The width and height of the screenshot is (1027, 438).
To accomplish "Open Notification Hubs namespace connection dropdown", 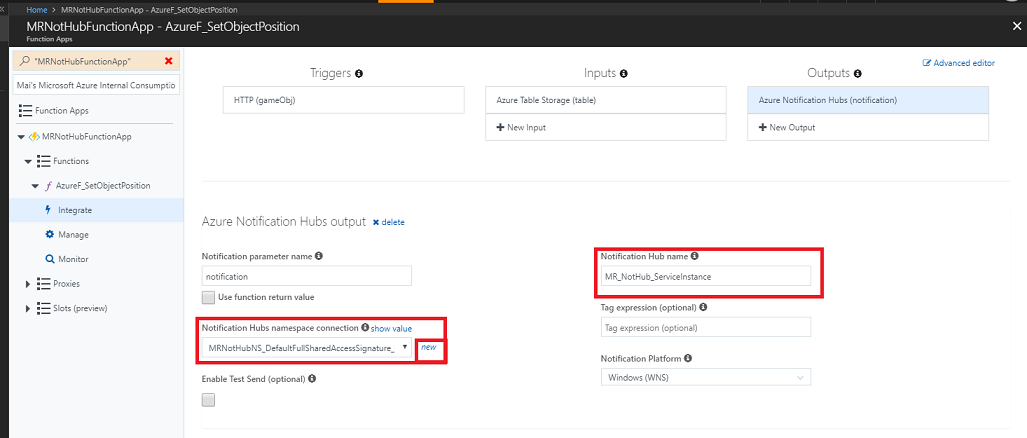I will pyautogui.click(x=307, y=347).
